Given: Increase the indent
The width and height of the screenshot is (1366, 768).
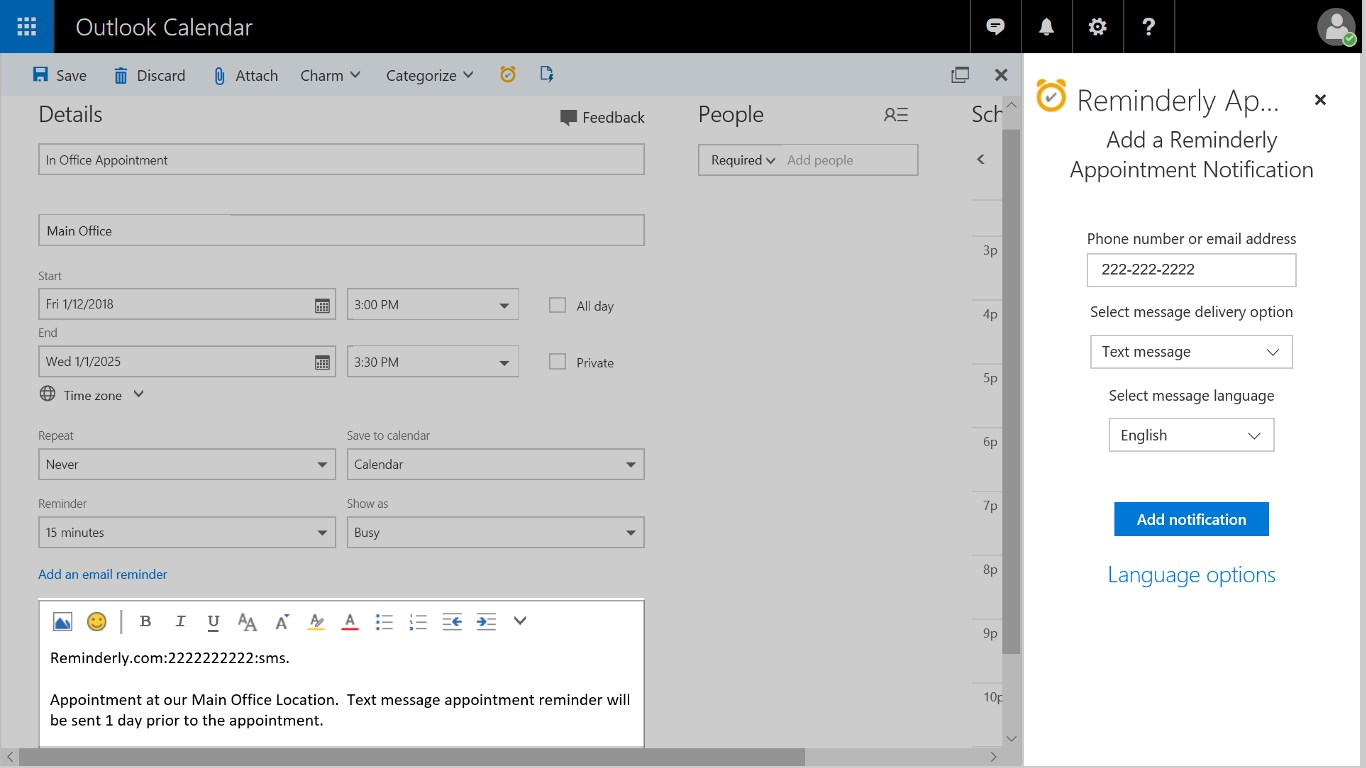Looking at the screenshot, I should tap(486, 622).
